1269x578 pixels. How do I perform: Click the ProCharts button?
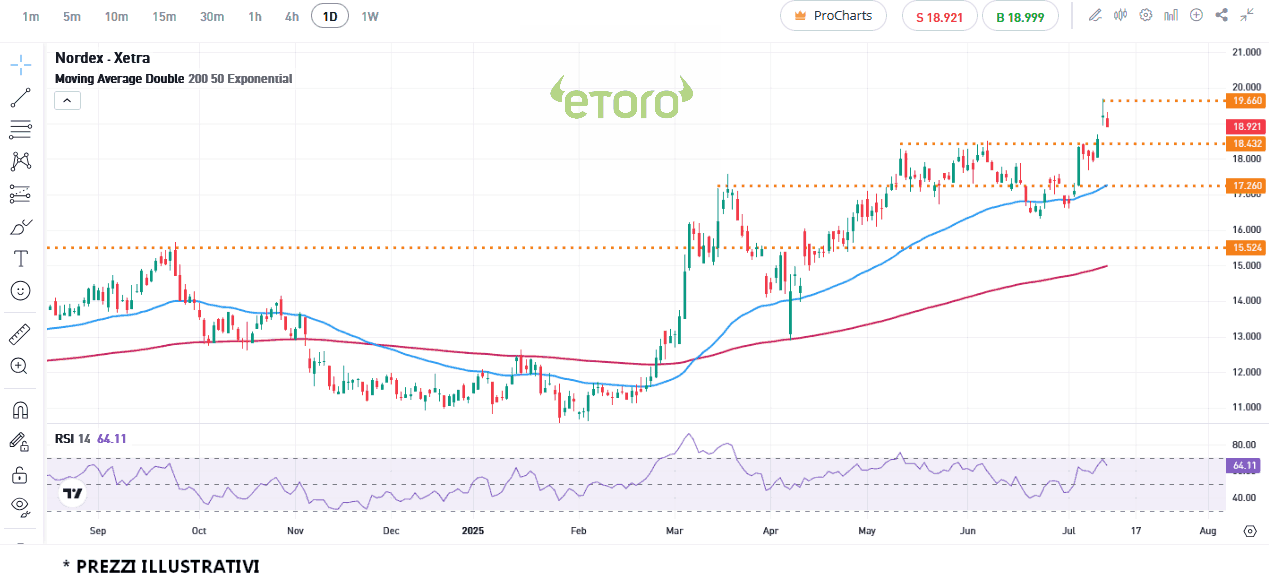832,16
